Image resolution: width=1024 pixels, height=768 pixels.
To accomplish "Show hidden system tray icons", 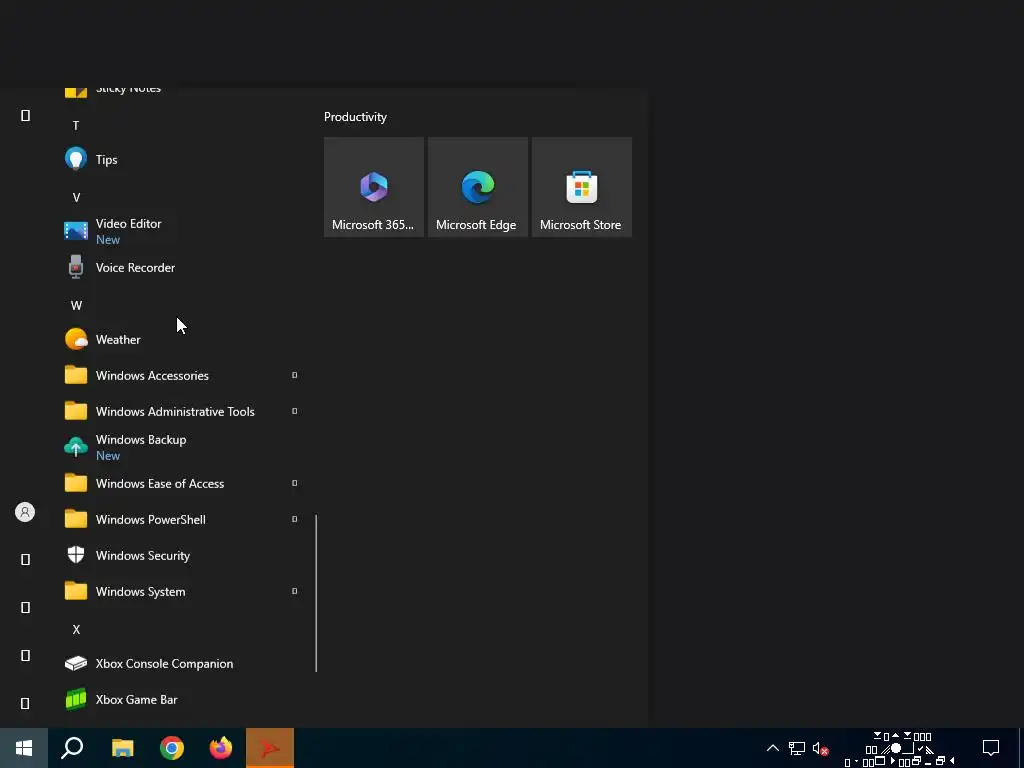I will coord(773,748).
